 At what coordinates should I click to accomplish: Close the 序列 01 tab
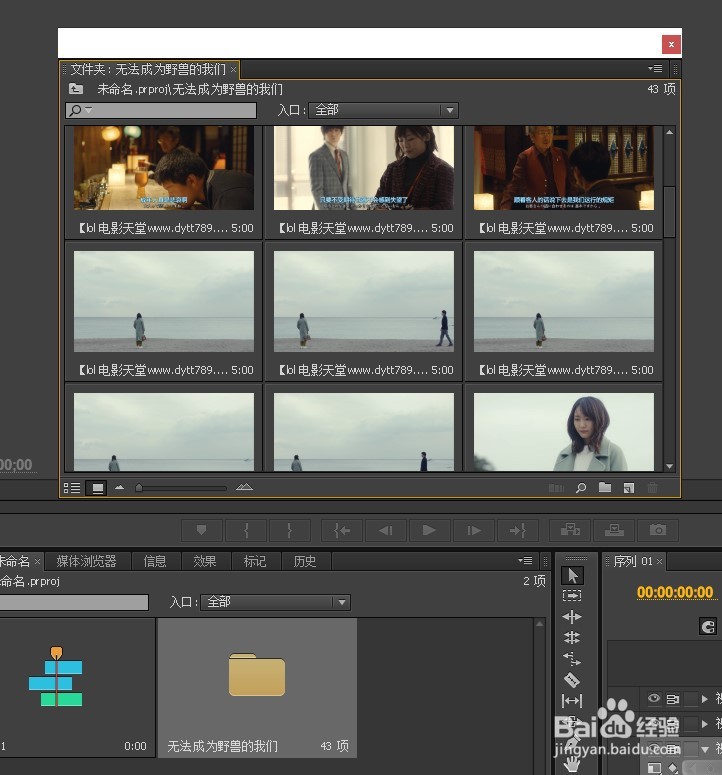[659, 561]
